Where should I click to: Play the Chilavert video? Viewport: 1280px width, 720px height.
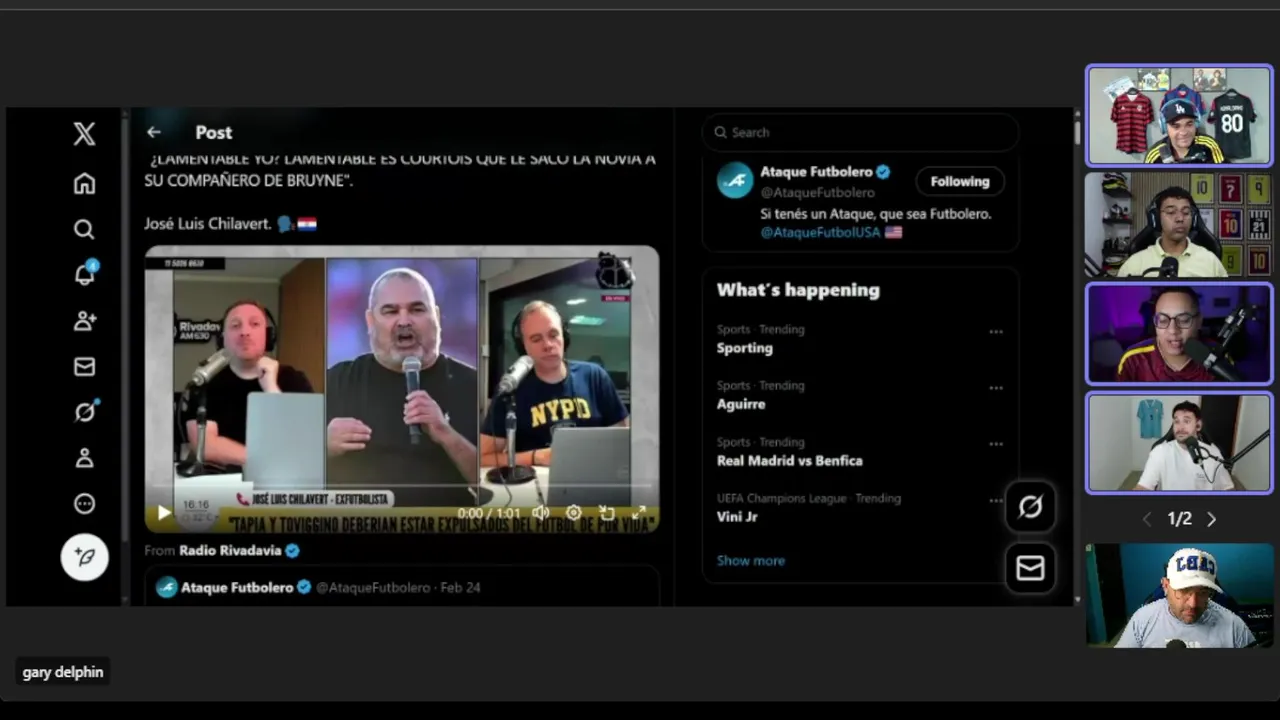[x=164, y=513]
